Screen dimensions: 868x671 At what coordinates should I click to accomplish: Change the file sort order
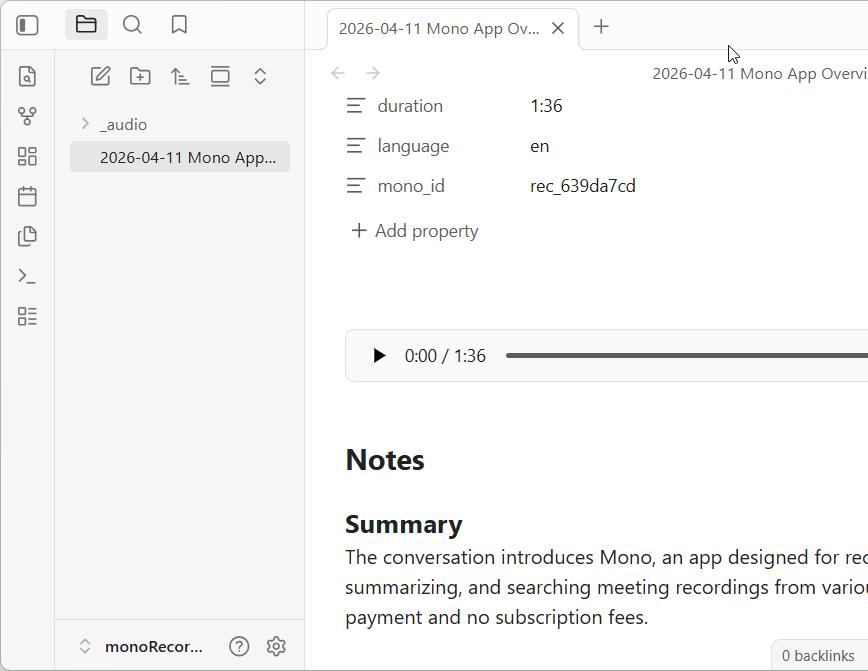point(180,75)
